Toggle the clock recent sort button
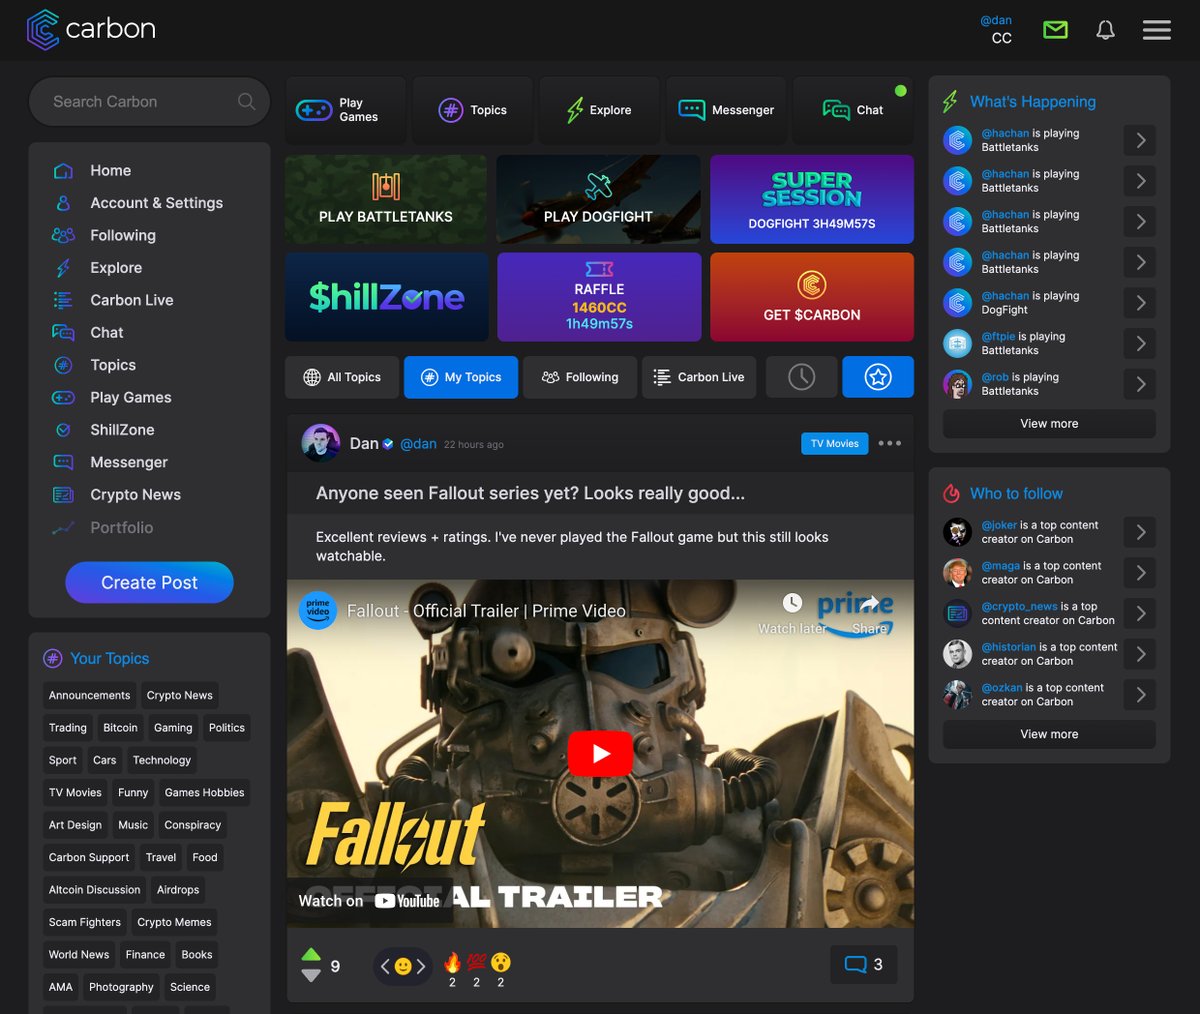 pos(801,377)
